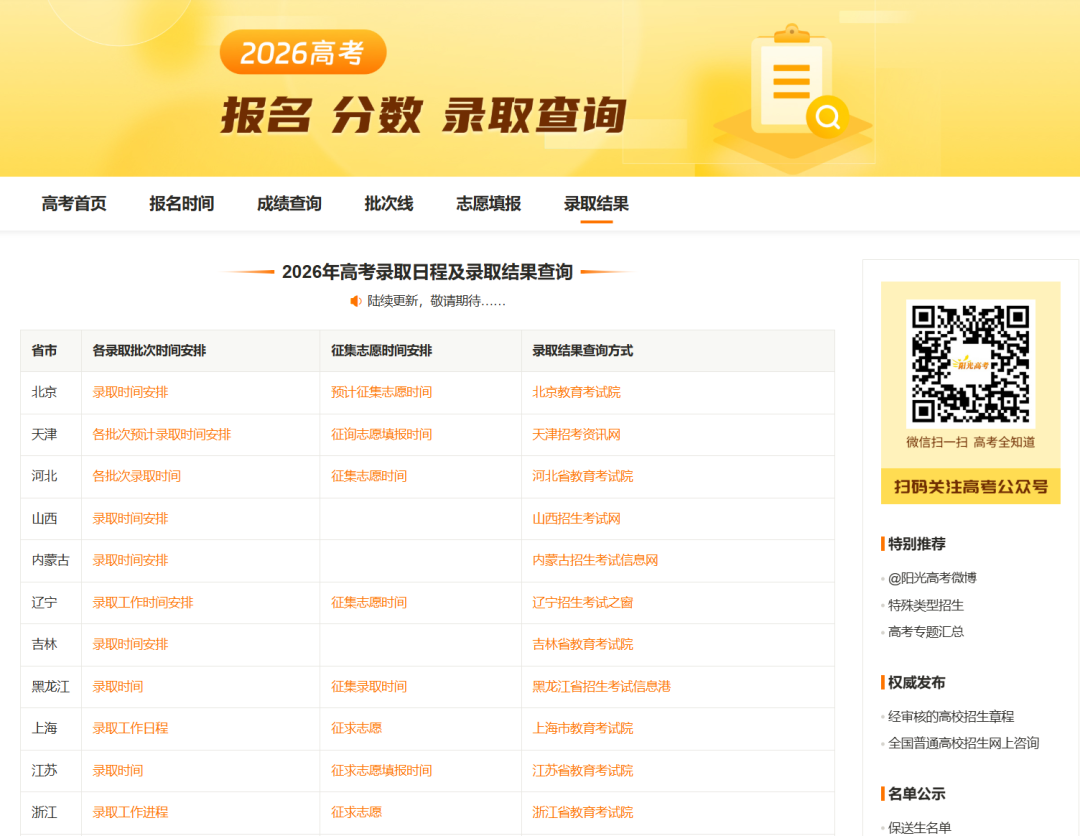This screenshot has height=836, width=1080.
Task: Visit 江苏省教育考试院 link
Action: point(583,771)
